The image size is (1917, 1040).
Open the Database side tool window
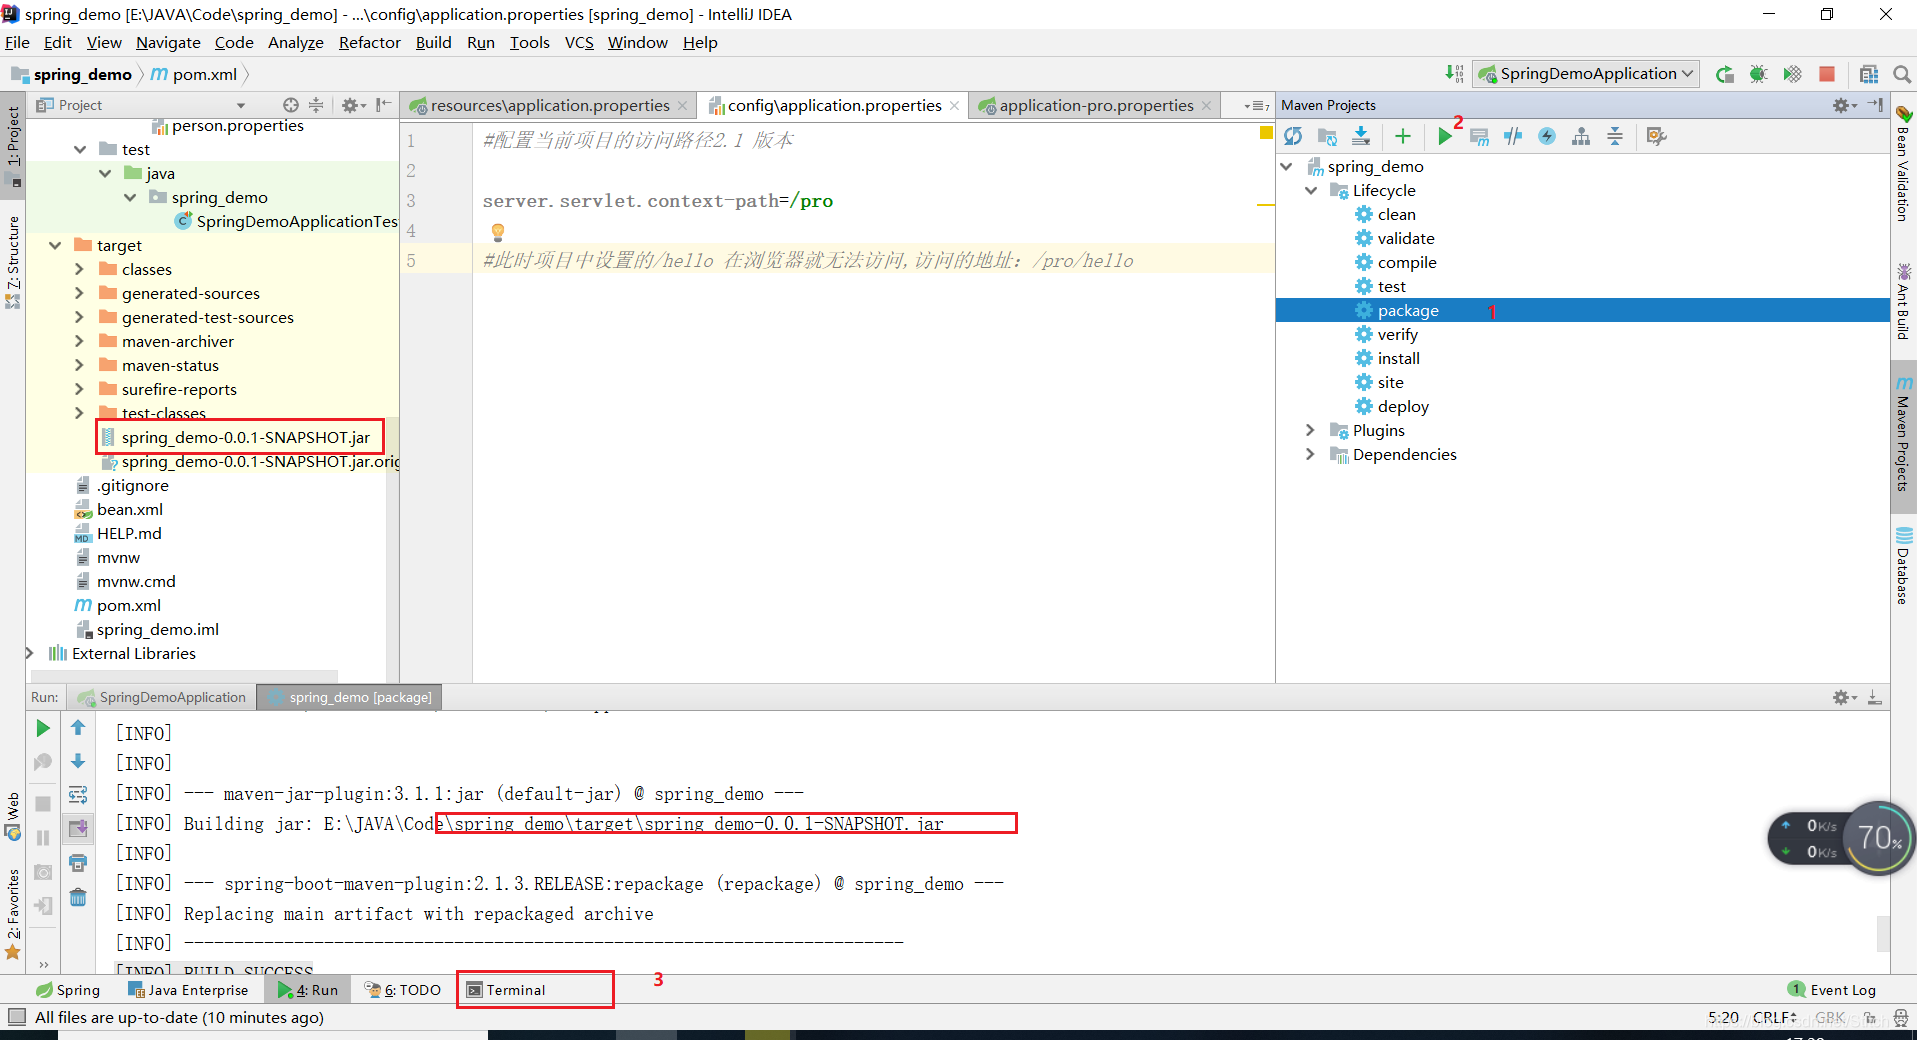1903,566
